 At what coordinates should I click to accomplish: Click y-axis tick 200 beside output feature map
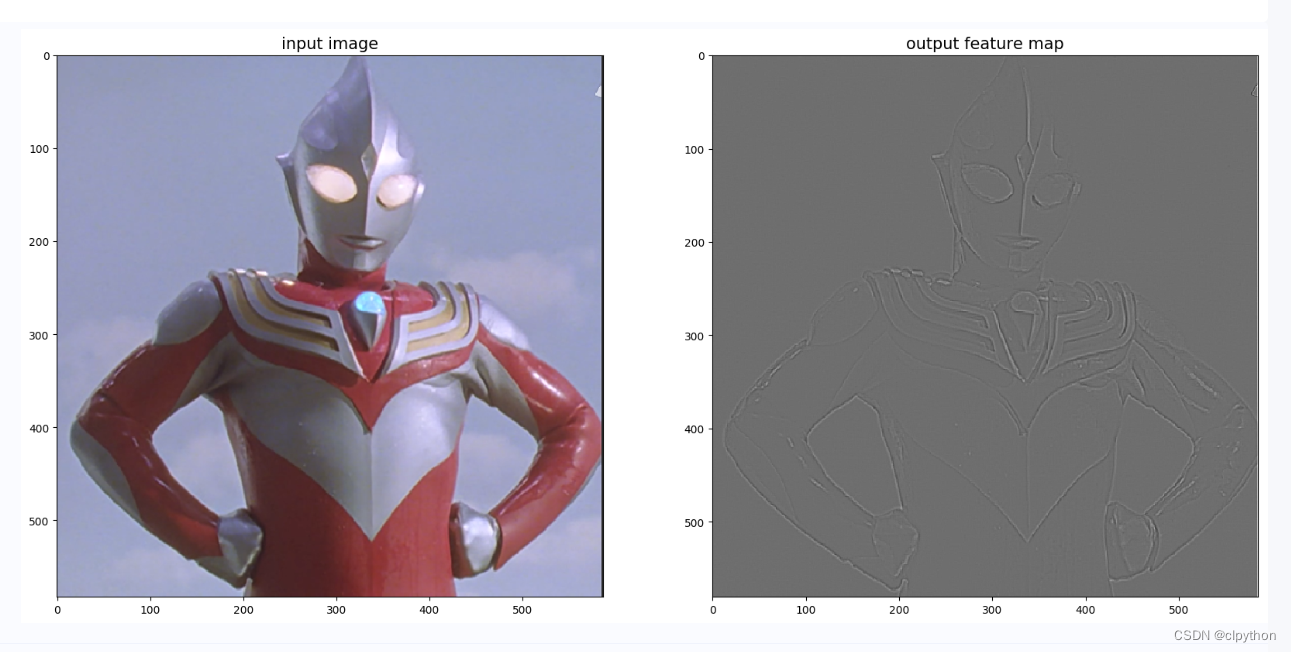[694, 242]
